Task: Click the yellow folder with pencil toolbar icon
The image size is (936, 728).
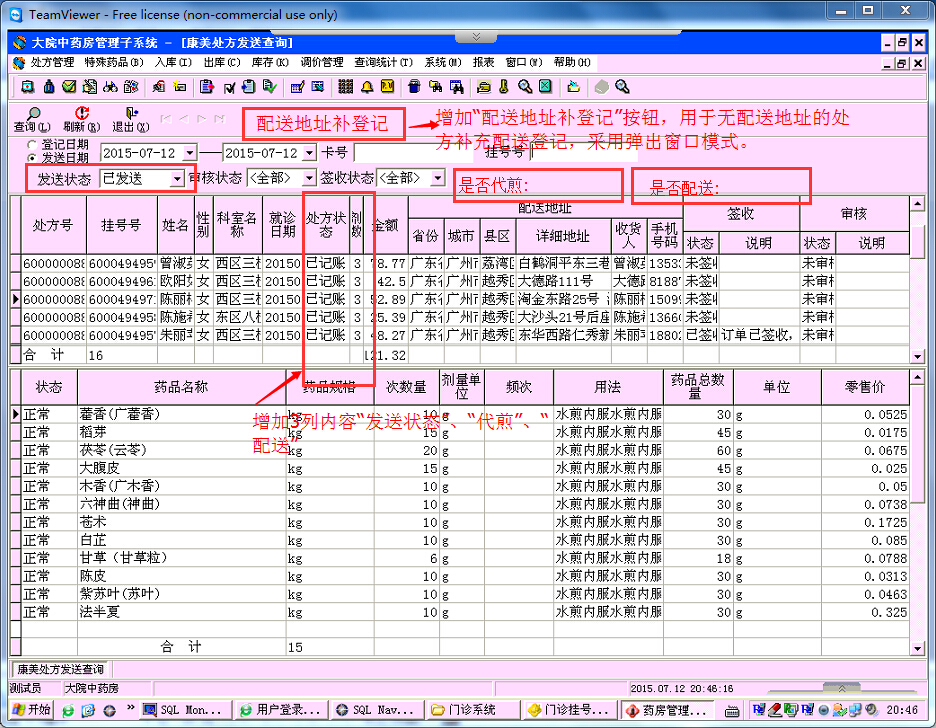Action: pyautogui.click(x=573, y=87)
